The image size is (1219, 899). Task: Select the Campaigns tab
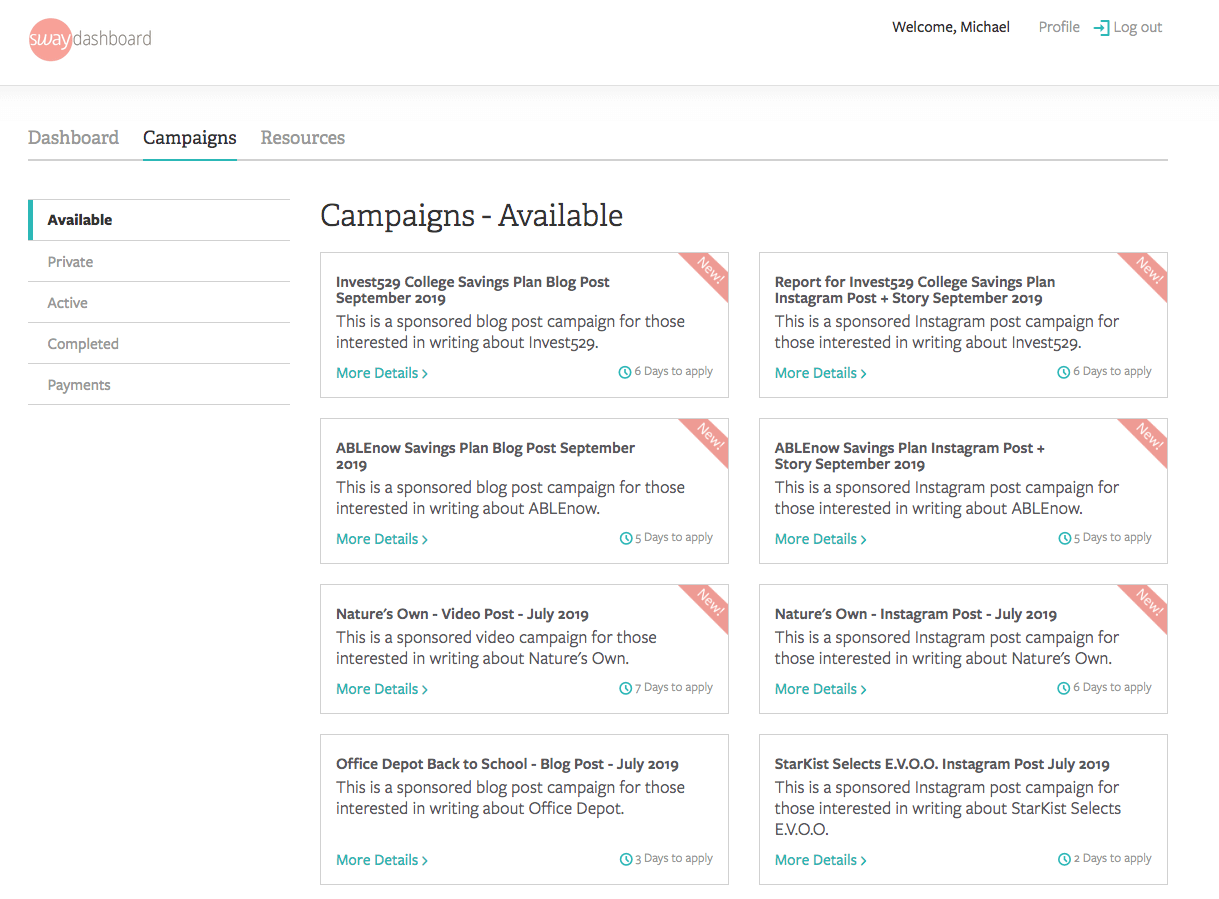coord(190,138)
